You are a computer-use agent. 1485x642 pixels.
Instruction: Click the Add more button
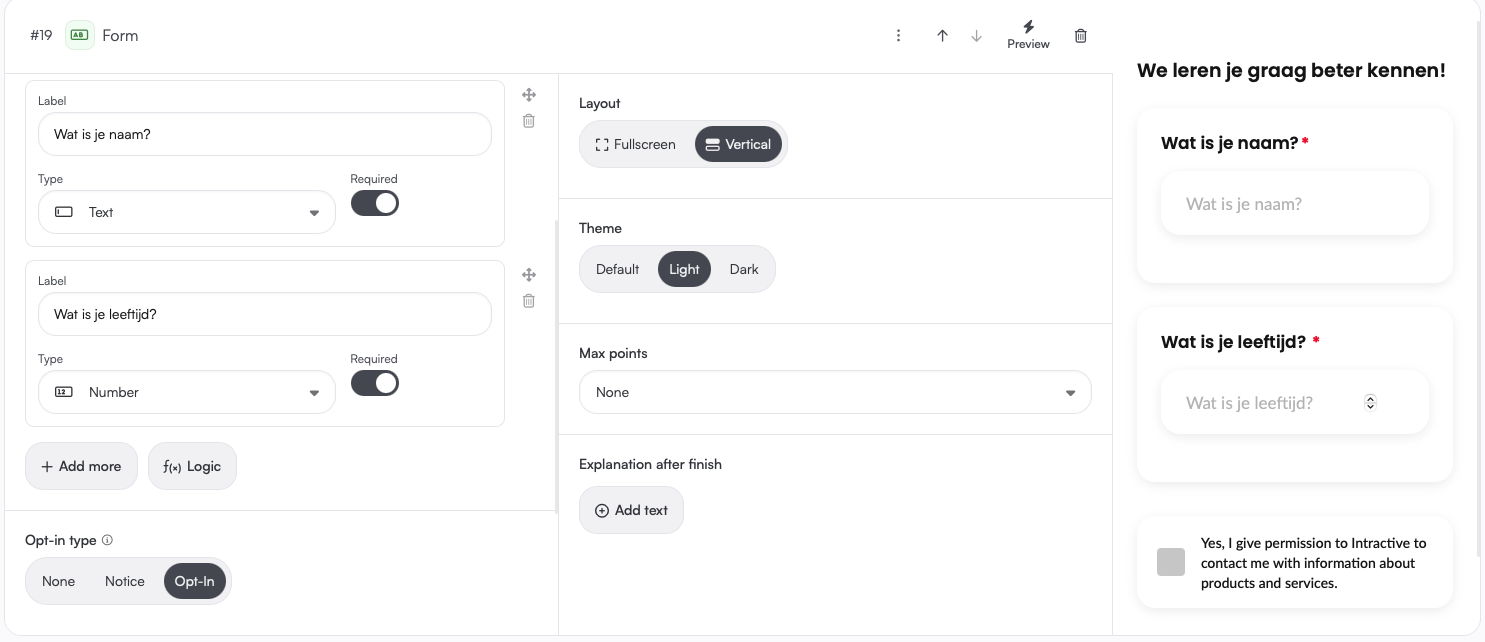81,466
